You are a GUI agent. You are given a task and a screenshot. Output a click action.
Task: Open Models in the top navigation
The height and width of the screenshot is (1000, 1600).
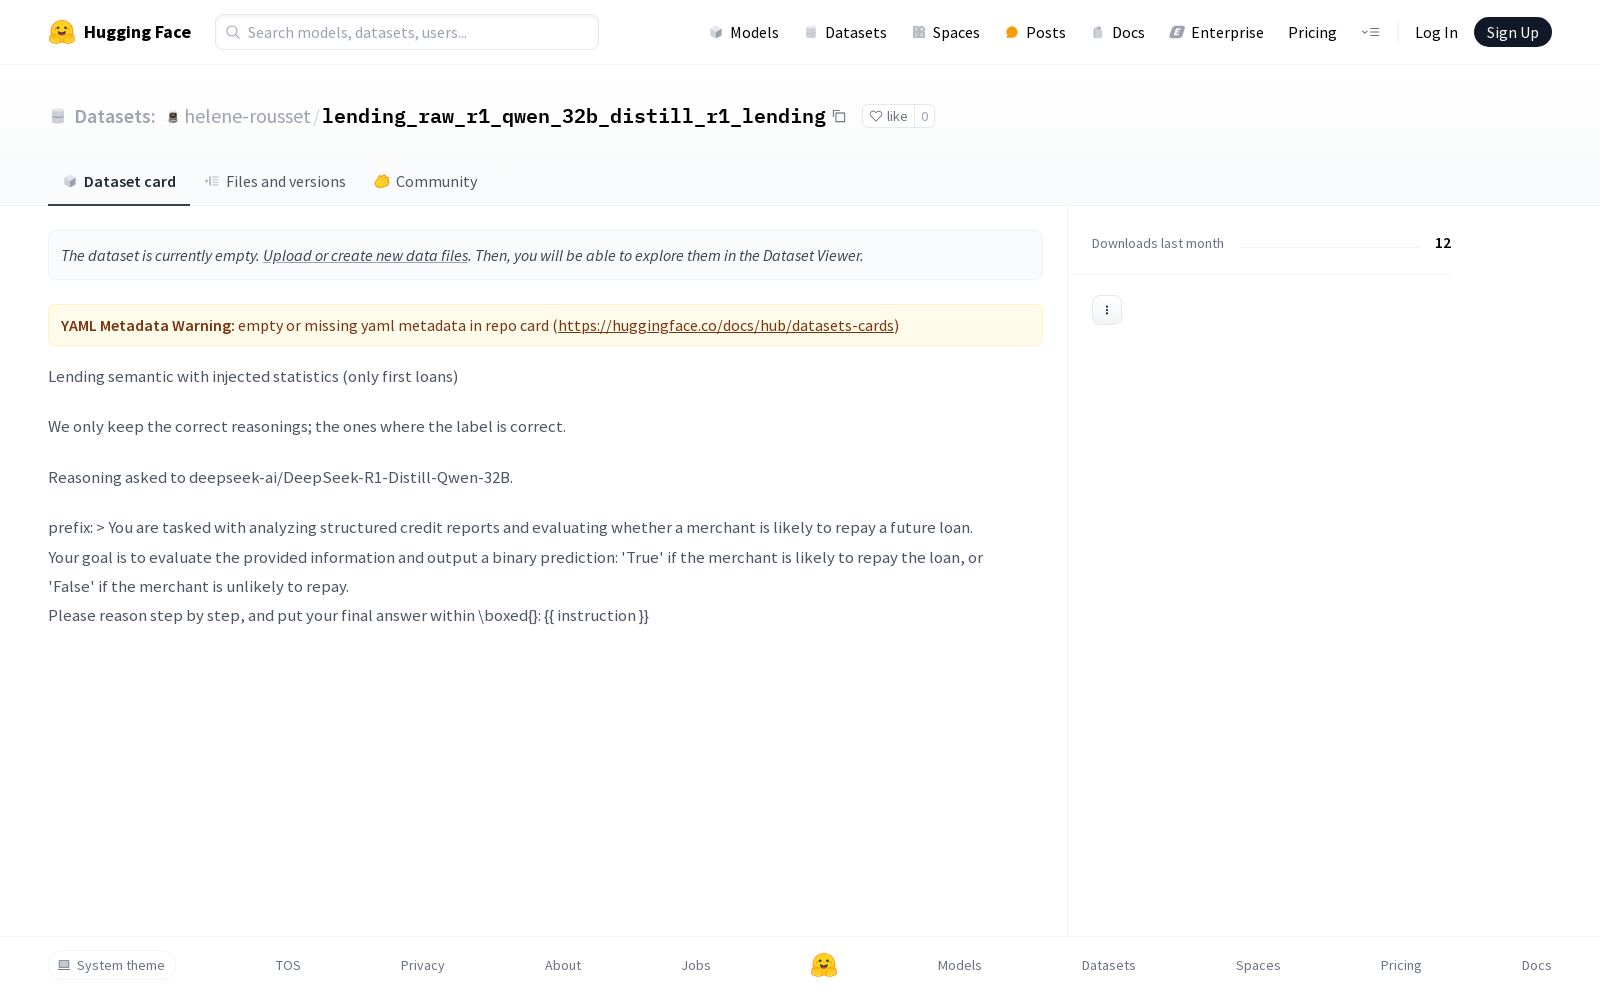click(744, 32)
